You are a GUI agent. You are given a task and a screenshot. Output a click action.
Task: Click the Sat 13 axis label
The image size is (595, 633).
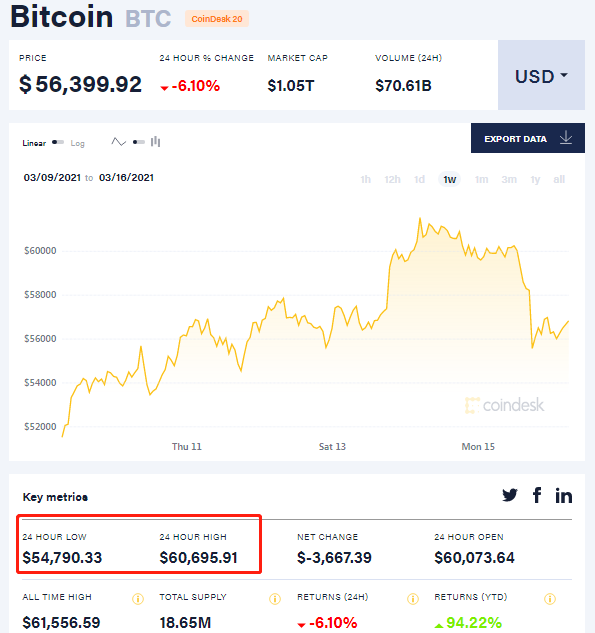tap(332, 446)
